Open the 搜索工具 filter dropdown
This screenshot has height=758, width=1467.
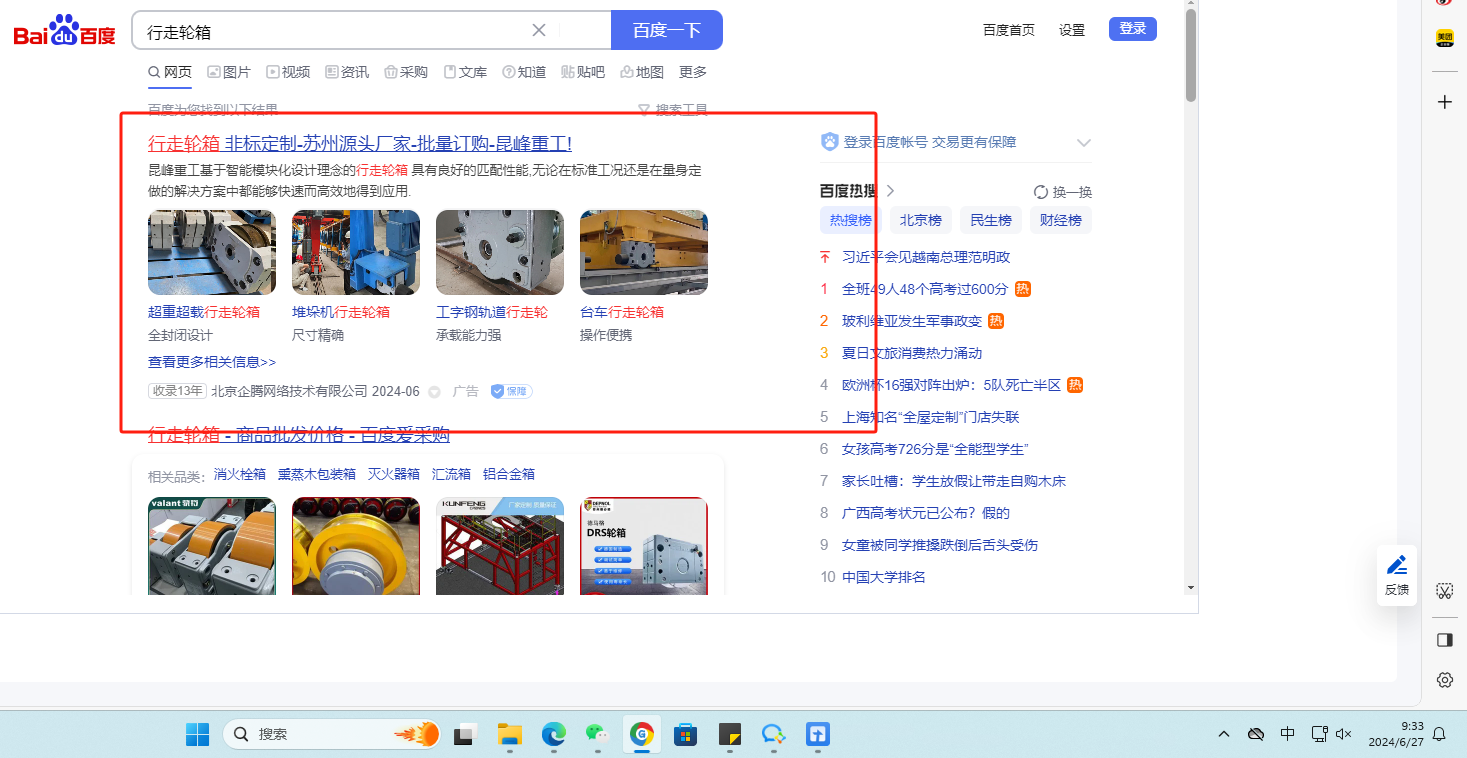tap(673, 109)
